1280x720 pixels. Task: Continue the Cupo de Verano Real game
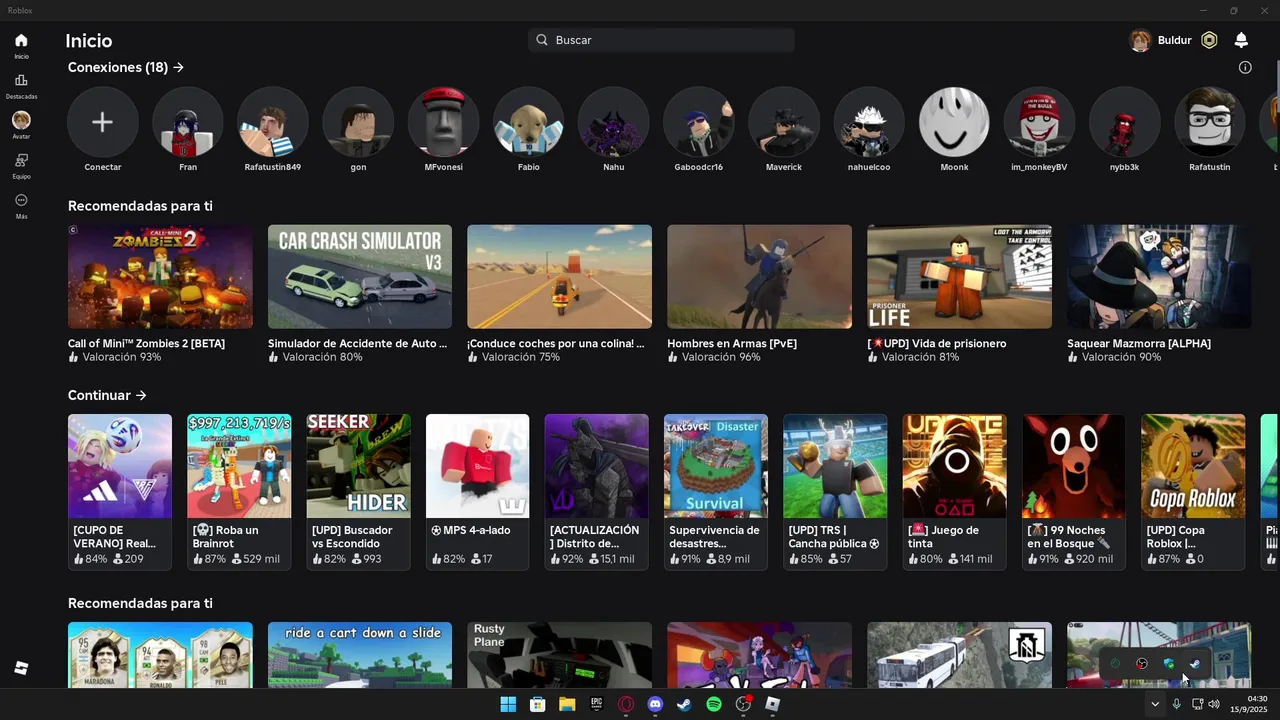[x=120, y=492]
